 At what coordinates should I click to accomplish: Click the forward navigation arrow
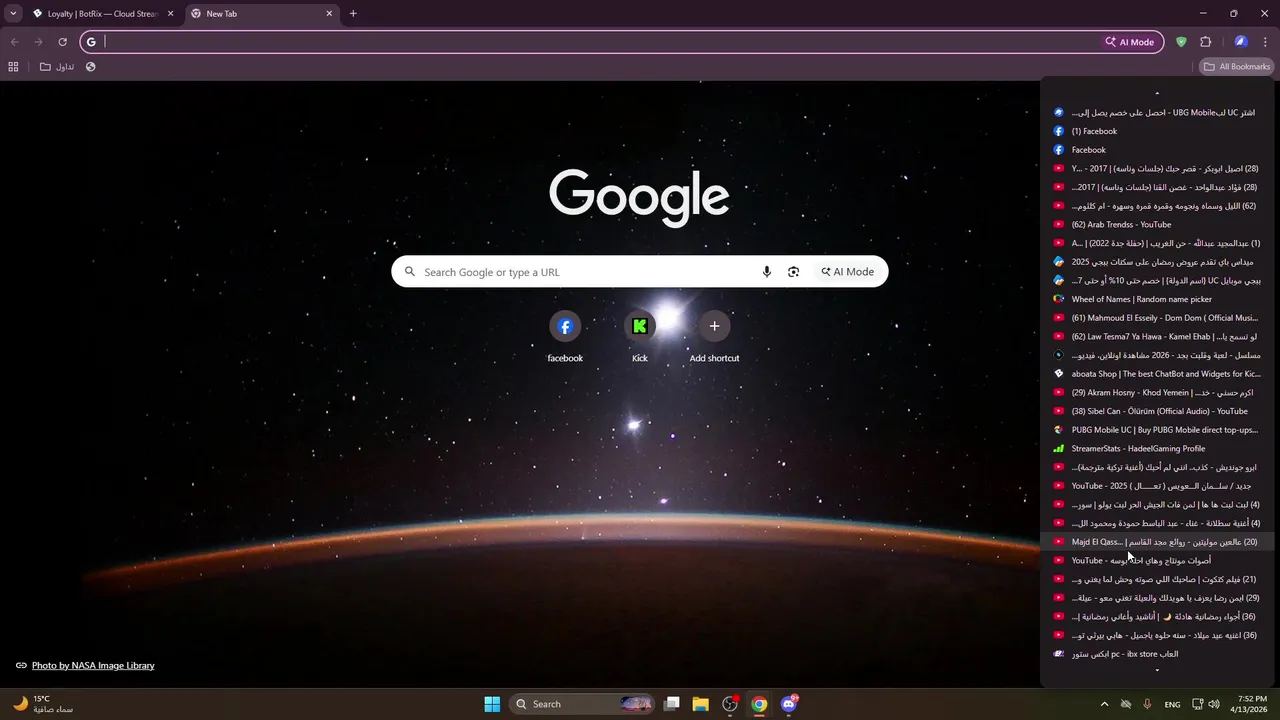(x=38, y=42)
